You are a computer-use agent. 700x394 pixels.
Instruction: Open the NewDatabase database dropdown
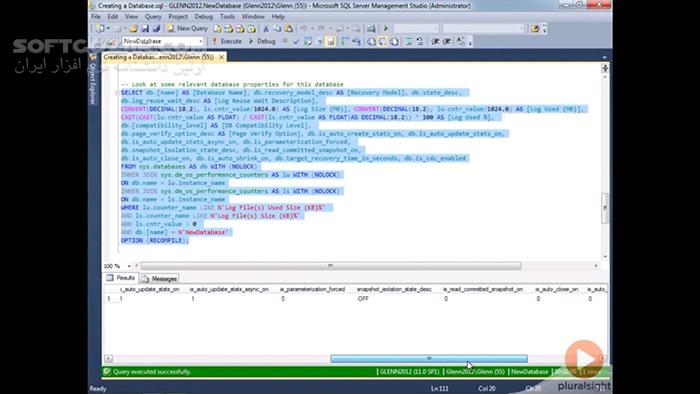pos(201,41)
